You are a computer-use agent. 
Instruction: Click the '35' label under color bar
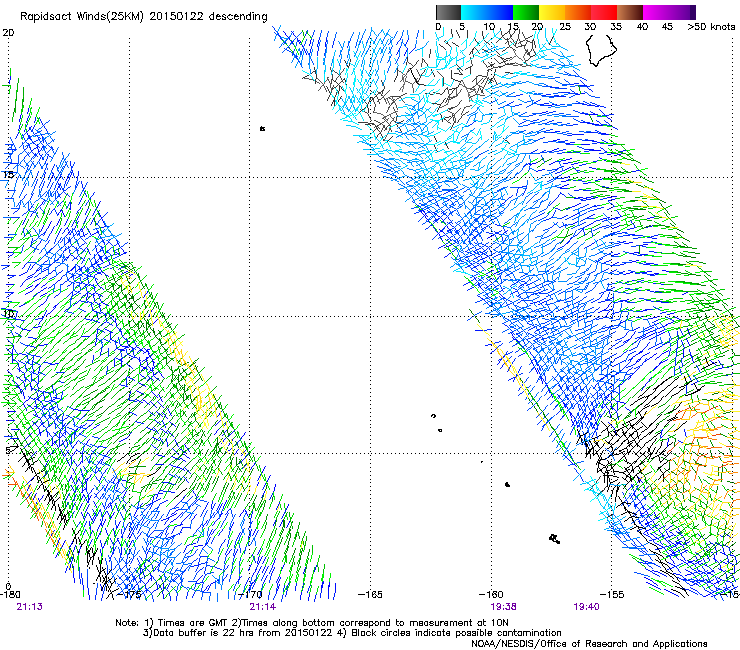tap(616, 26)
